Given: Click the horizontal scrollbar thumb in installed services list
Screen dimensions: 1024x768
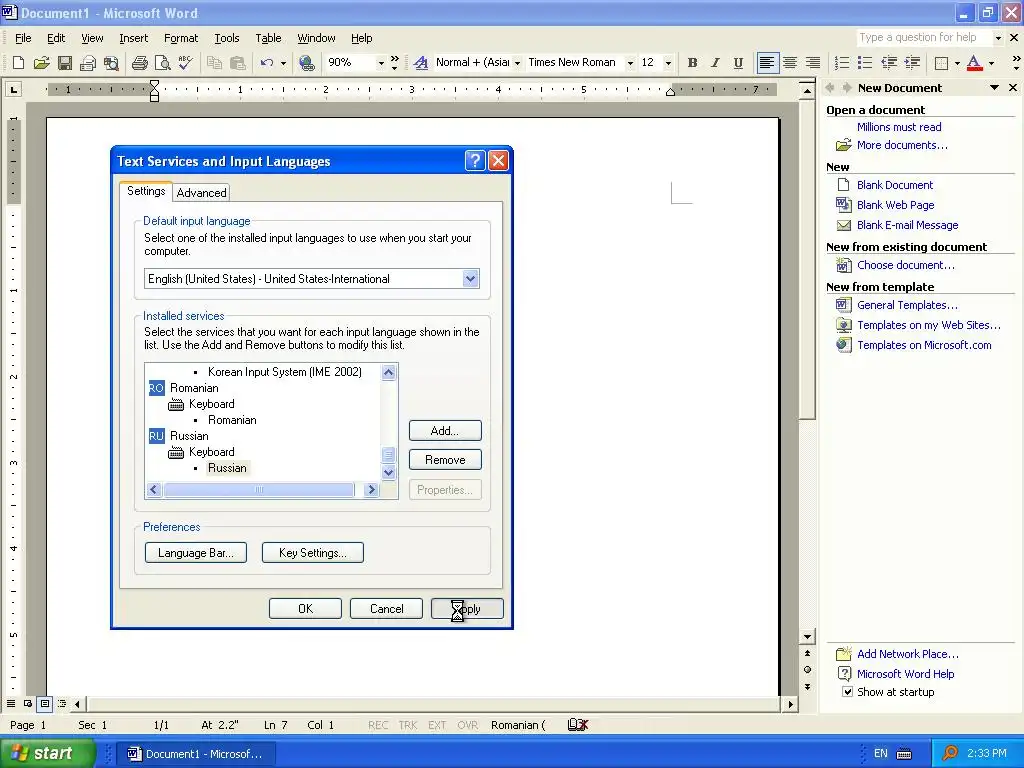Looking at the screenshot, I should [259, 489].
